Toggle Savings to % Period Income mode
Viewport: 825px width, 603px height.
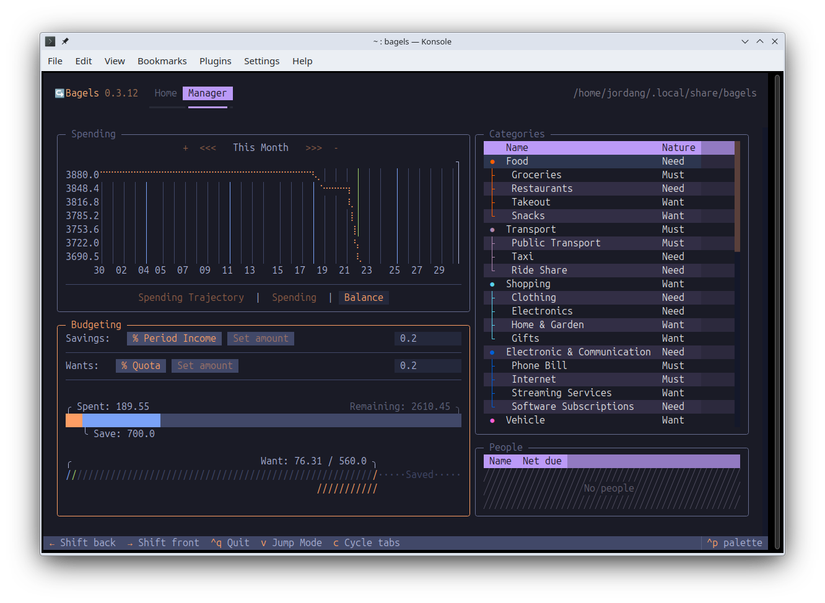173,338
